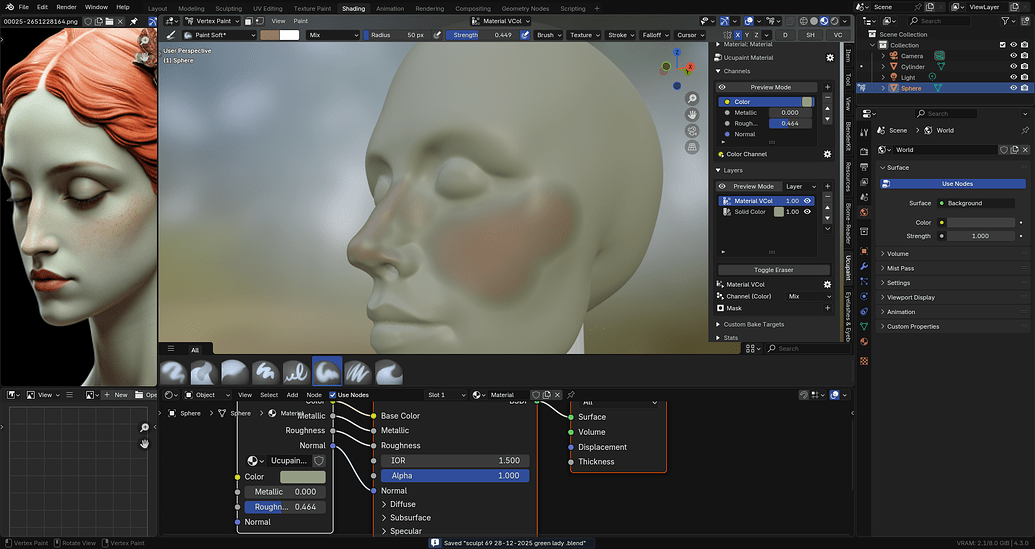Screen dimensions: 1035x549
Task: Open the Ucupaint sidebar tab
Action: [x=848, y=268]
